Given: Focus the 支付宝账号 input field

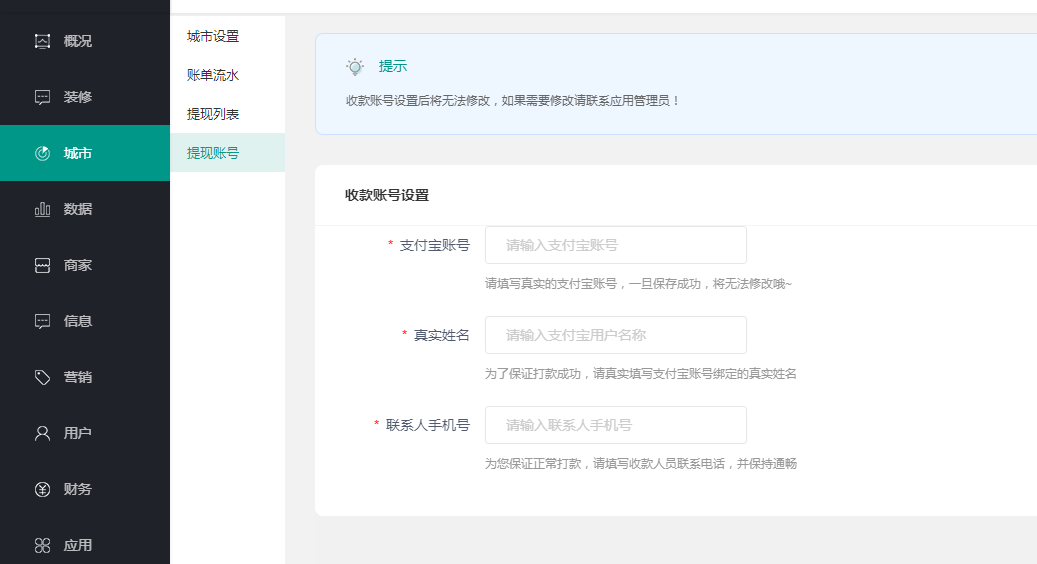Looking at the screenshot, I should pyautogui.click(x=615, y=245).
